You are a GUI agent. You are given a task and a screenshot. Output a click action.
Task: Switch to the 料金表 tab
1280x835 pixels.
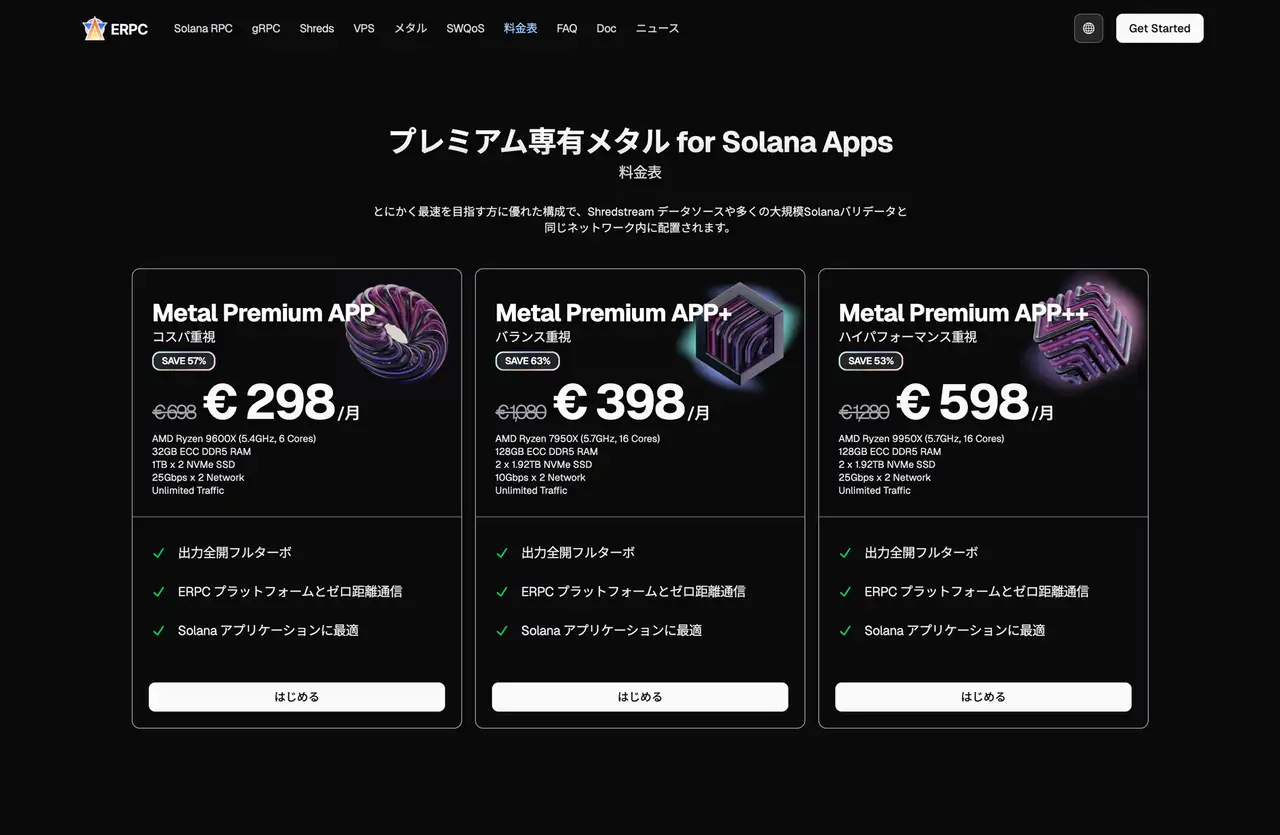point(520,28)
